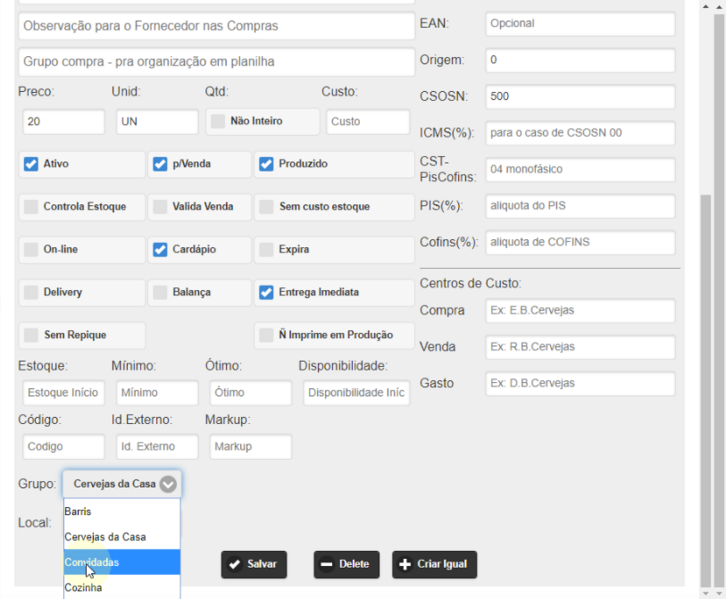This screenshot has width=726, height=599.
Task: Save the product with Salvar
Action: pyautogui.click(x=254, y=564)
